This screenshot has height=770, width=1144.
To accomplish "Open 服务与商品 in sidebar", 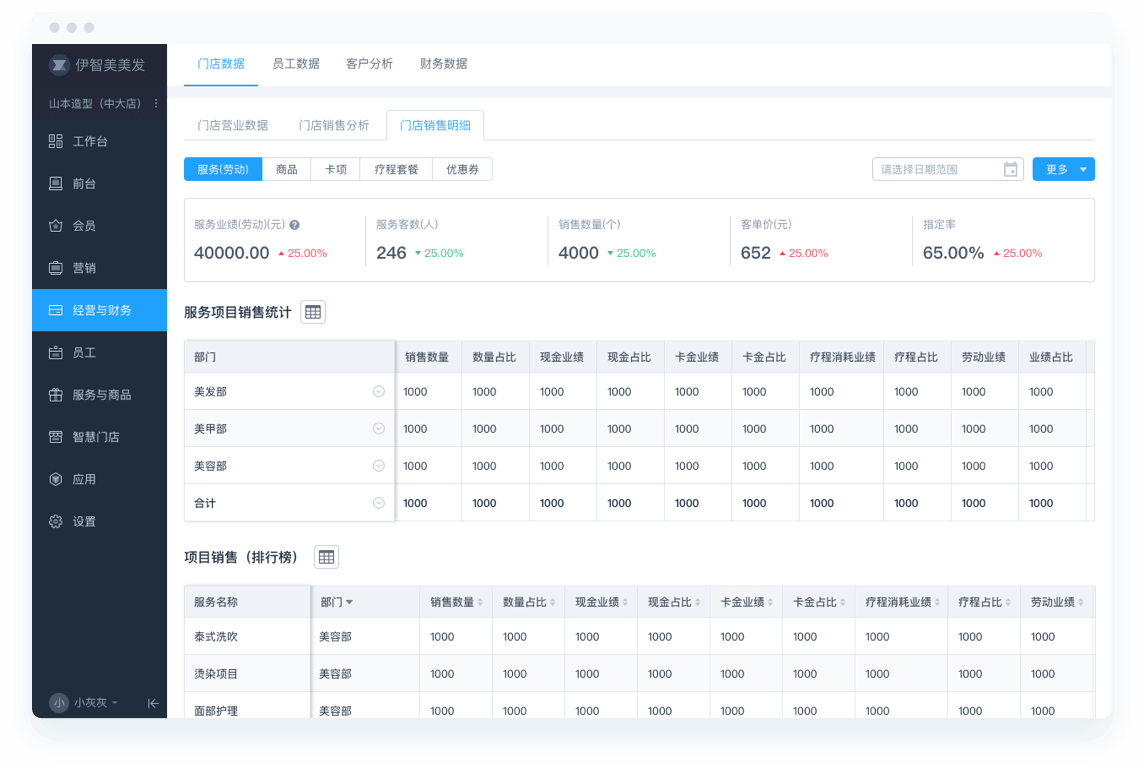I will tap(99, 395).
